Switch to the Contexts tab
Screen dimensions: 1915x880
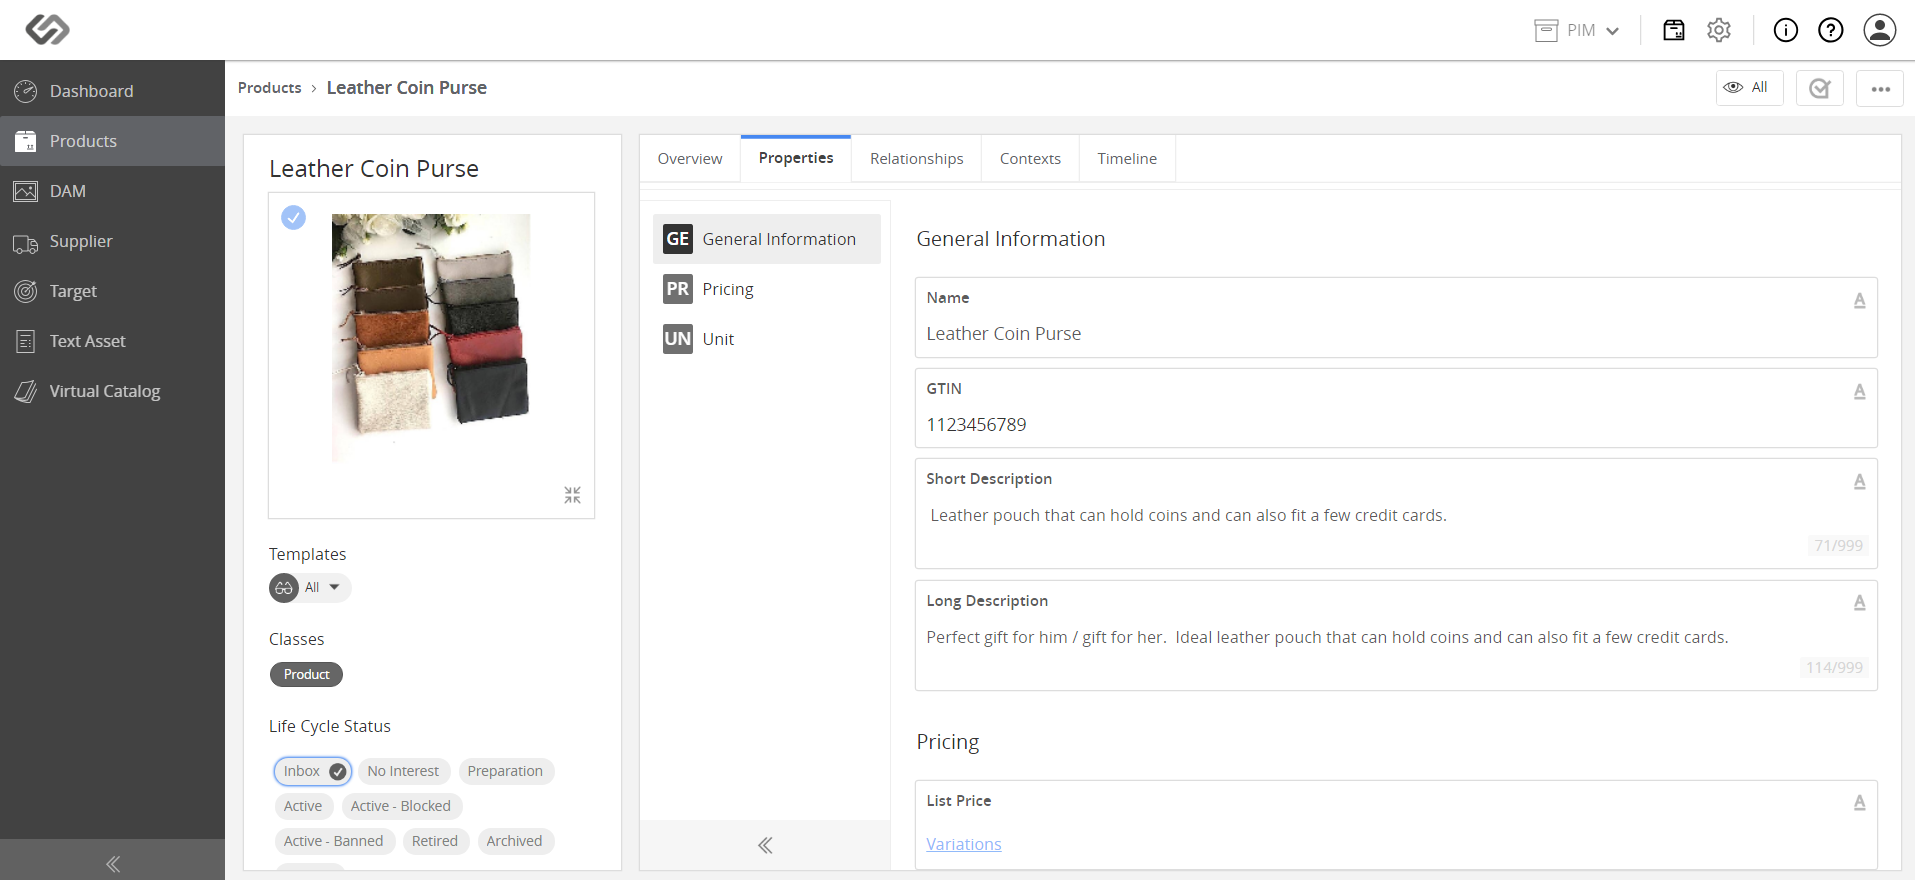1030,159
